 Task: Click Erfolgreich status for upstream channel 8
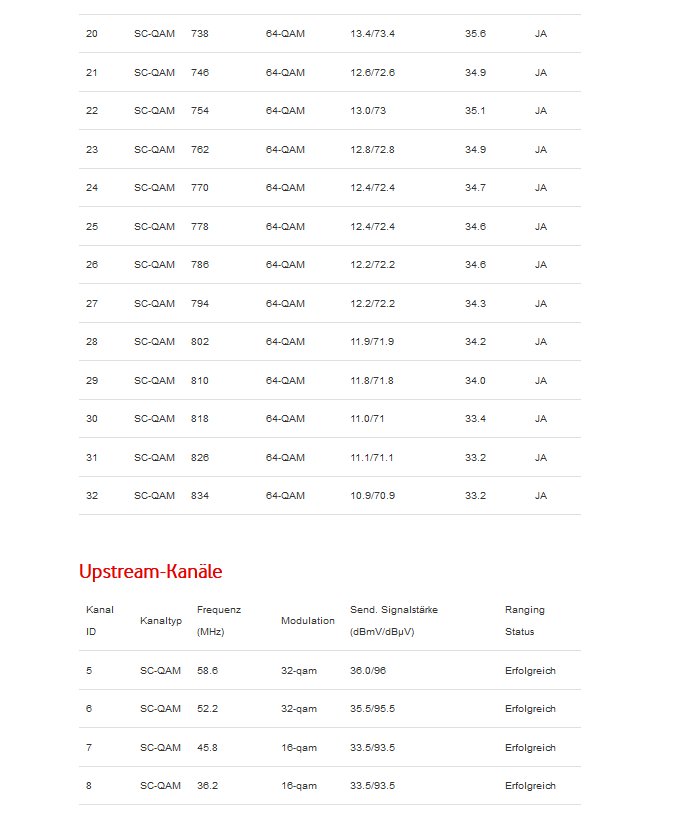(530, 786)
